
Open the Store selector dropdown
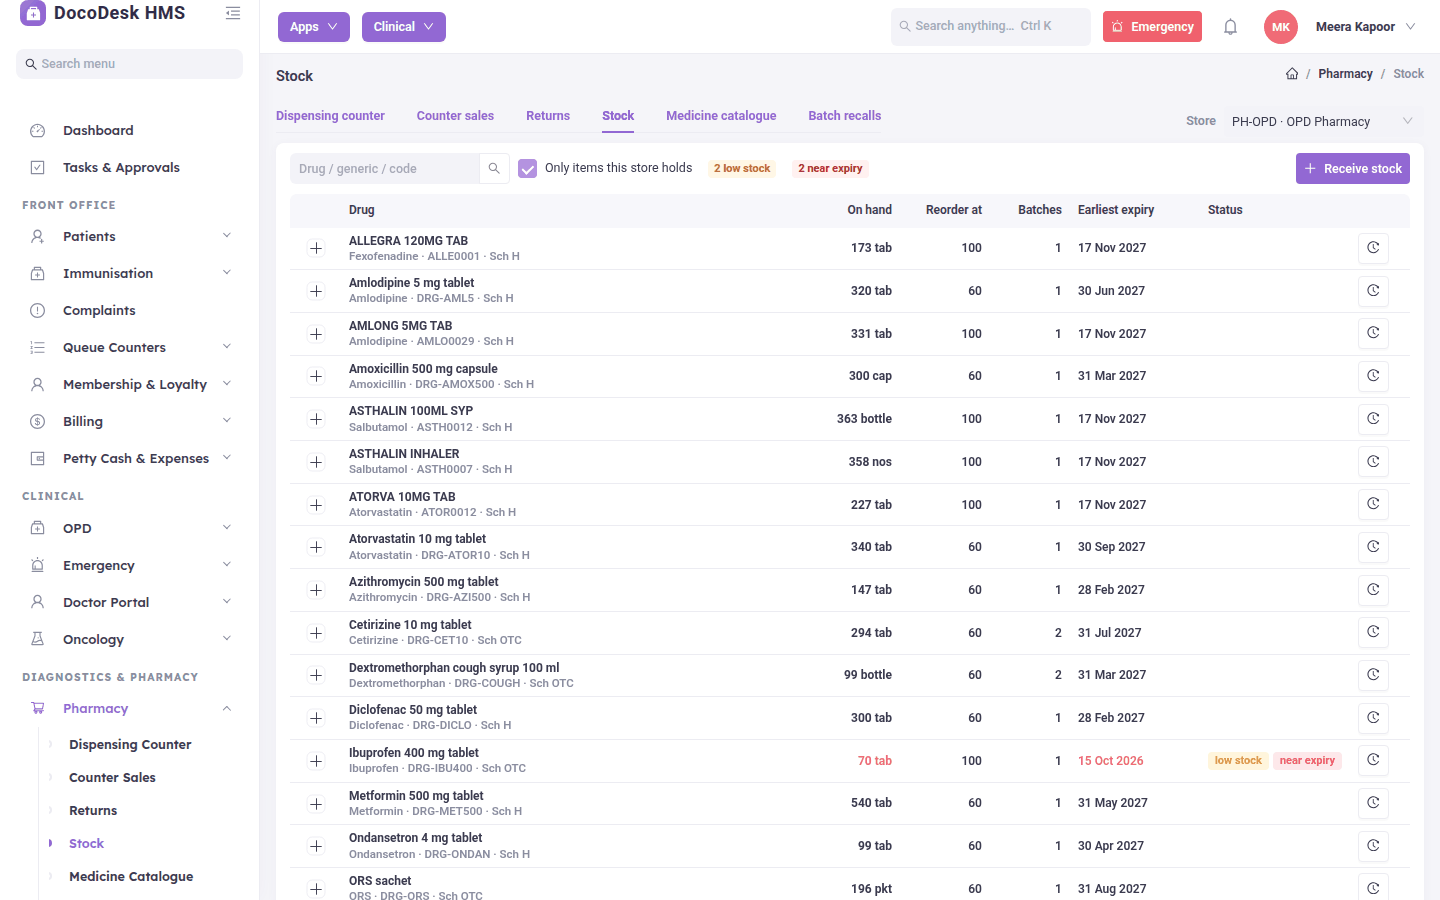(x=1322, y=122)
